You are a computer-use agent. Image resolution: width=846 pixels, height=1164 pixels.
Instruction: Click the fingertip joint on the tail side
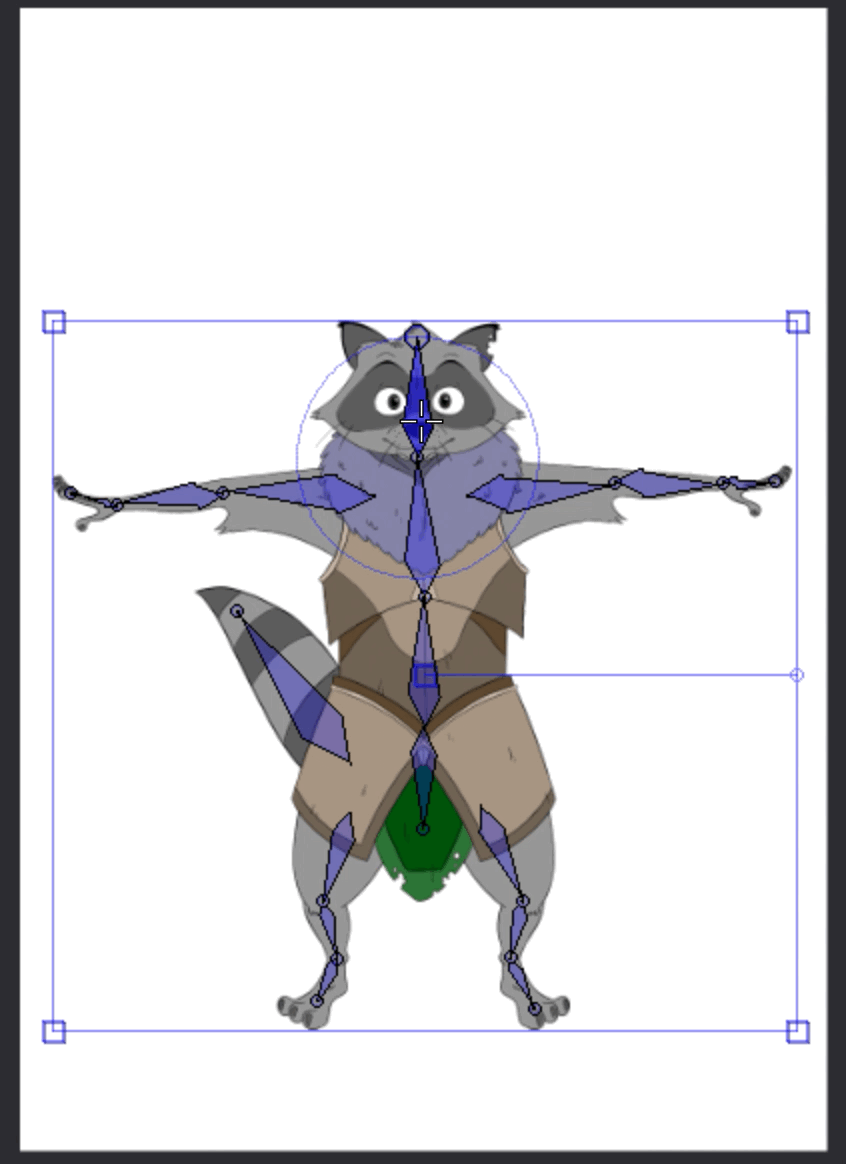coord(70,493)
